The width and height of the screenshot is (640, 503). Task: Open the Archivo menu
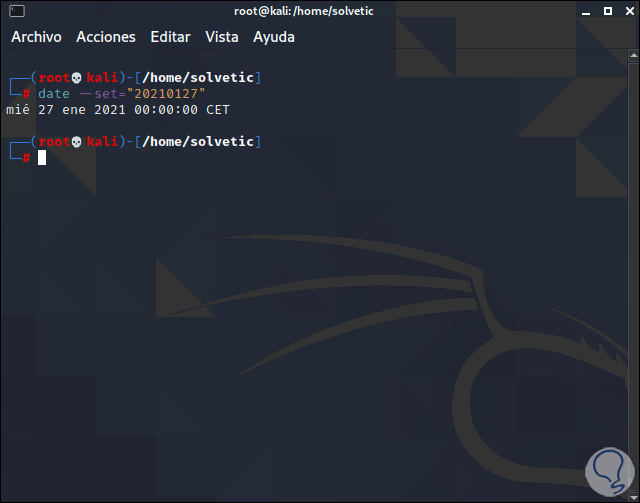point(36,37)
